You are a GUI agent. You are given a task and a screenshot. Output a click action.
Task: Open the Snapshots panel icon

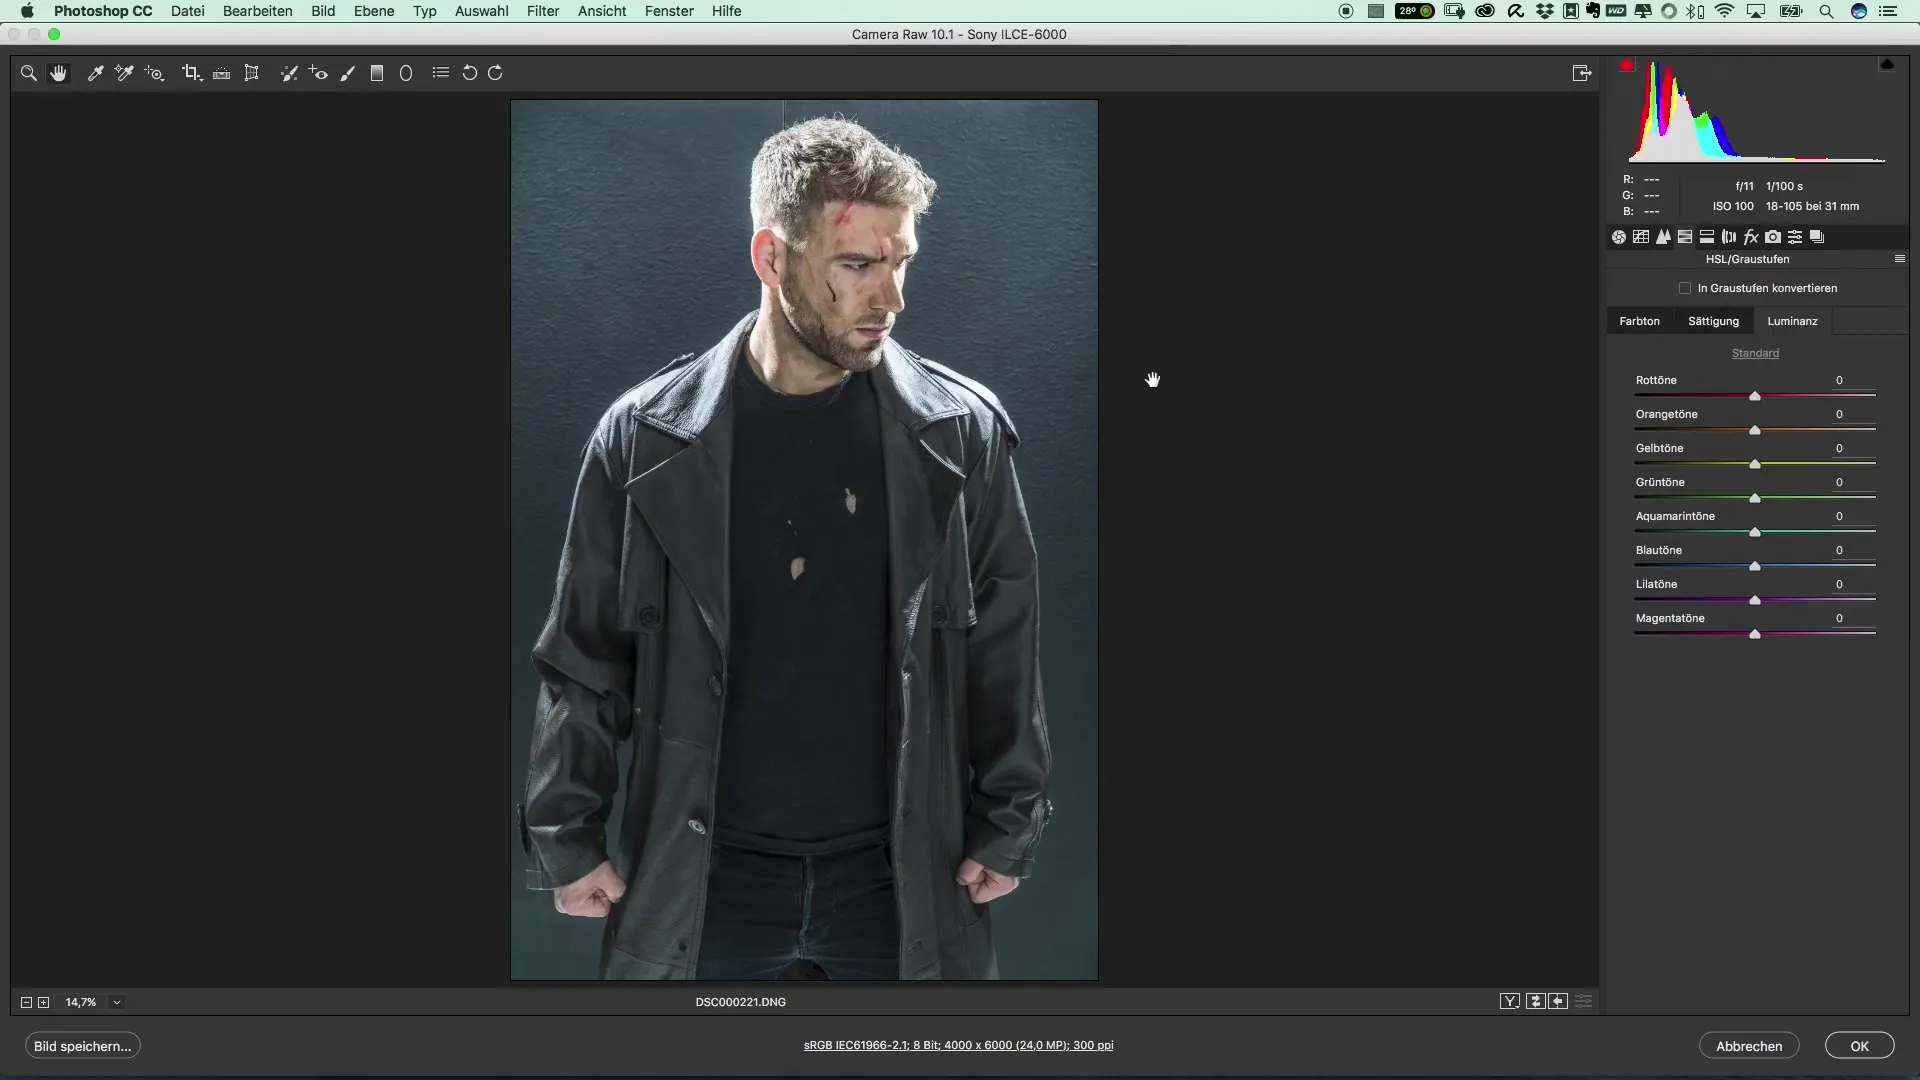1817,237
